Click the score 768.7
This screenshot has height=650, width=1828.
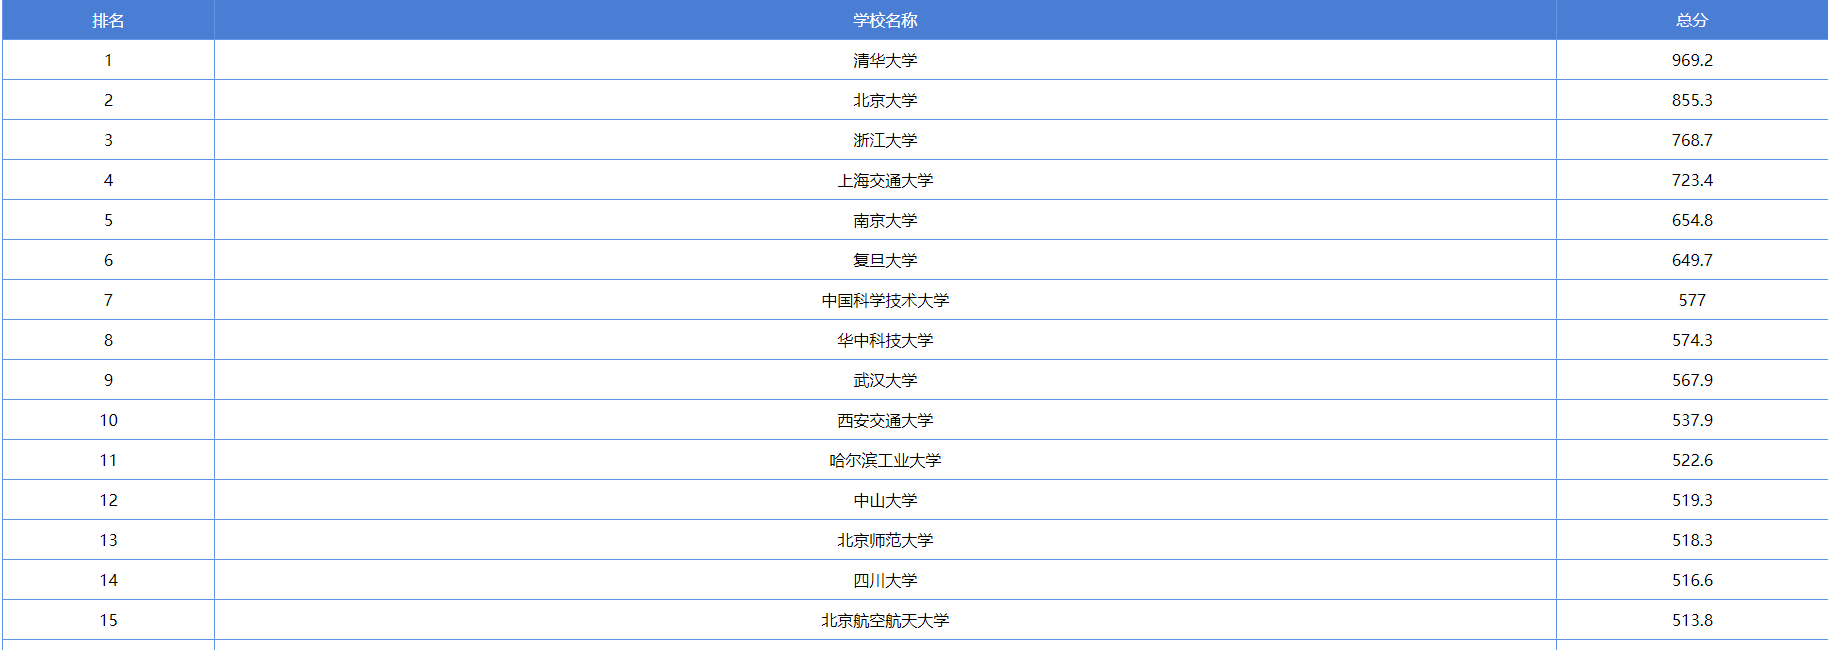(x=1692, y=140)
